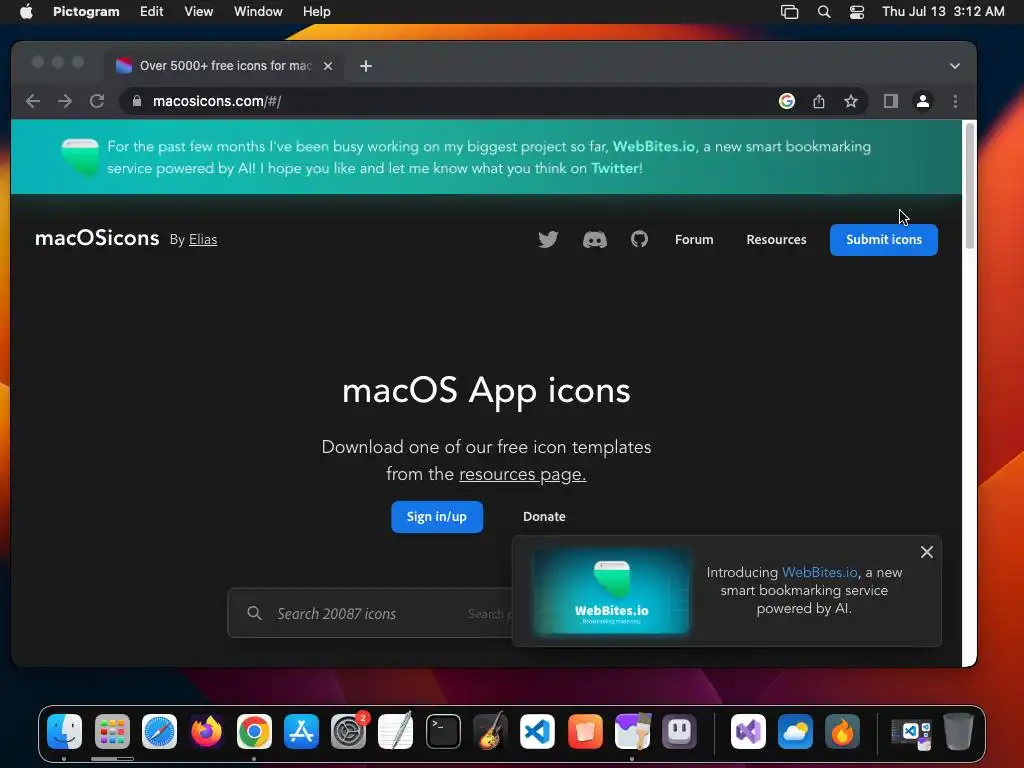Follow the 'resources page.' link
The width and height of the screenshot is (1024, 768).
(522, 474)
